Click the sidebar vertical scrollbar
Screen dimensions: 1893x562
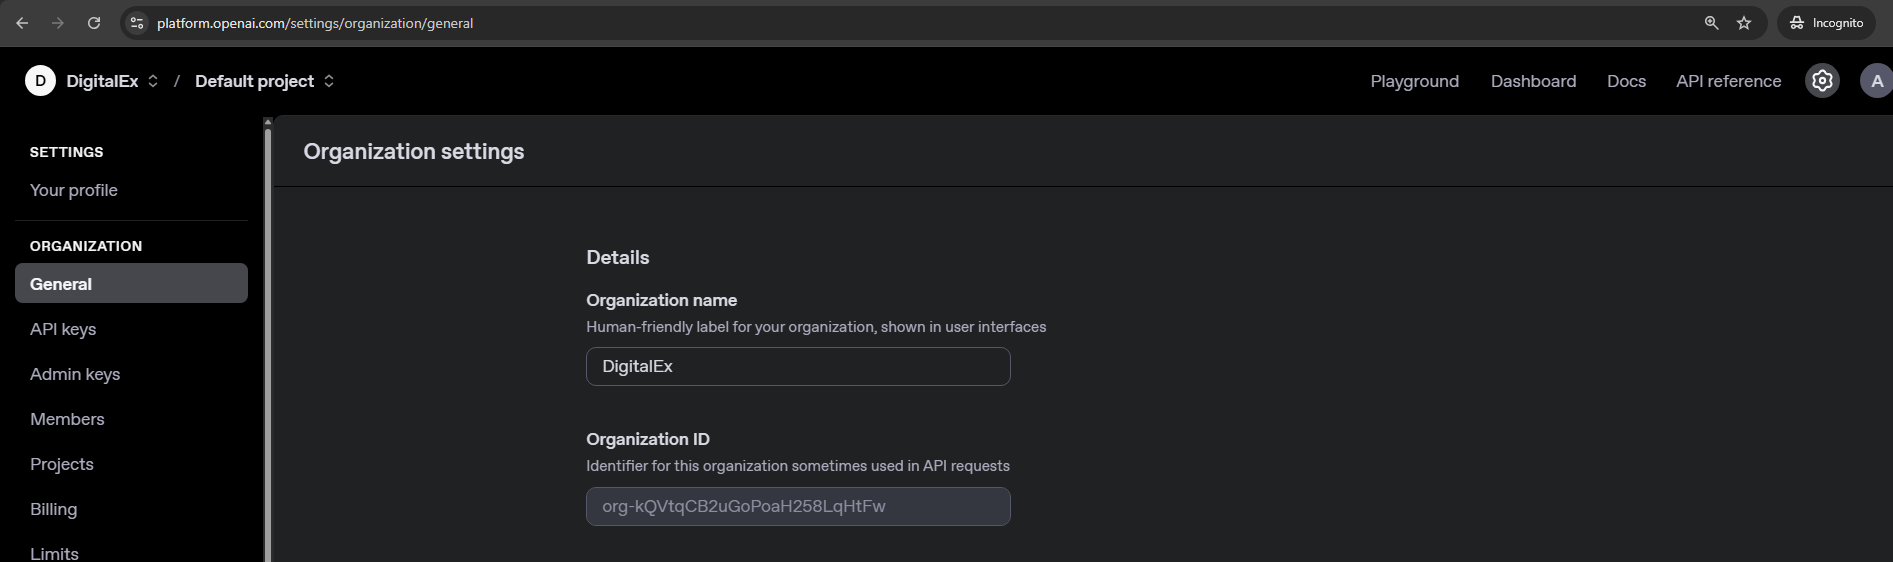(x=267, y=340)
